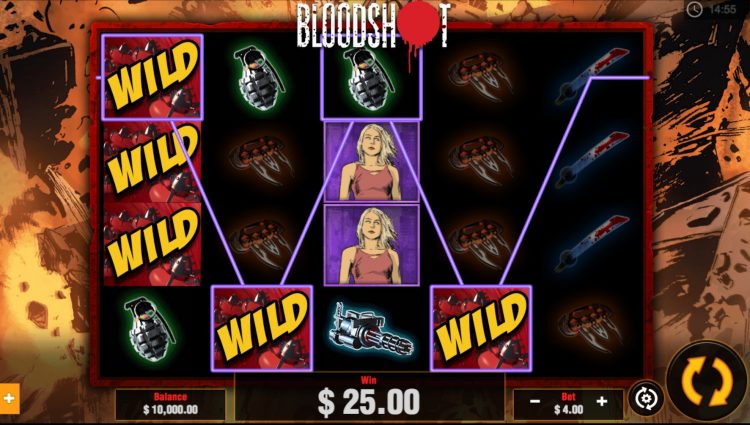The height and width of the screenshot is (425, 750).
Task: Open the autoplay settings icon
Action: [x=646, y=398]
